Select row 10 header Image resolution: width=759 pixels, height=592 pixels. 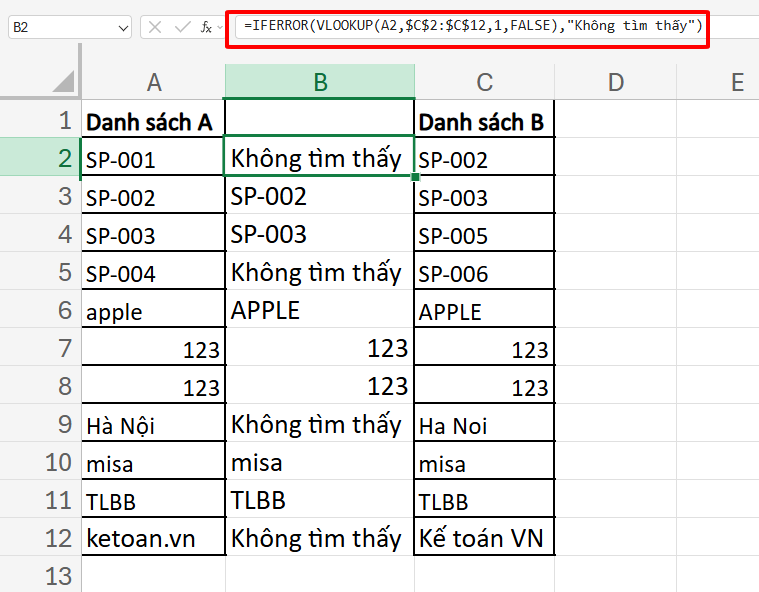[41, 461]
